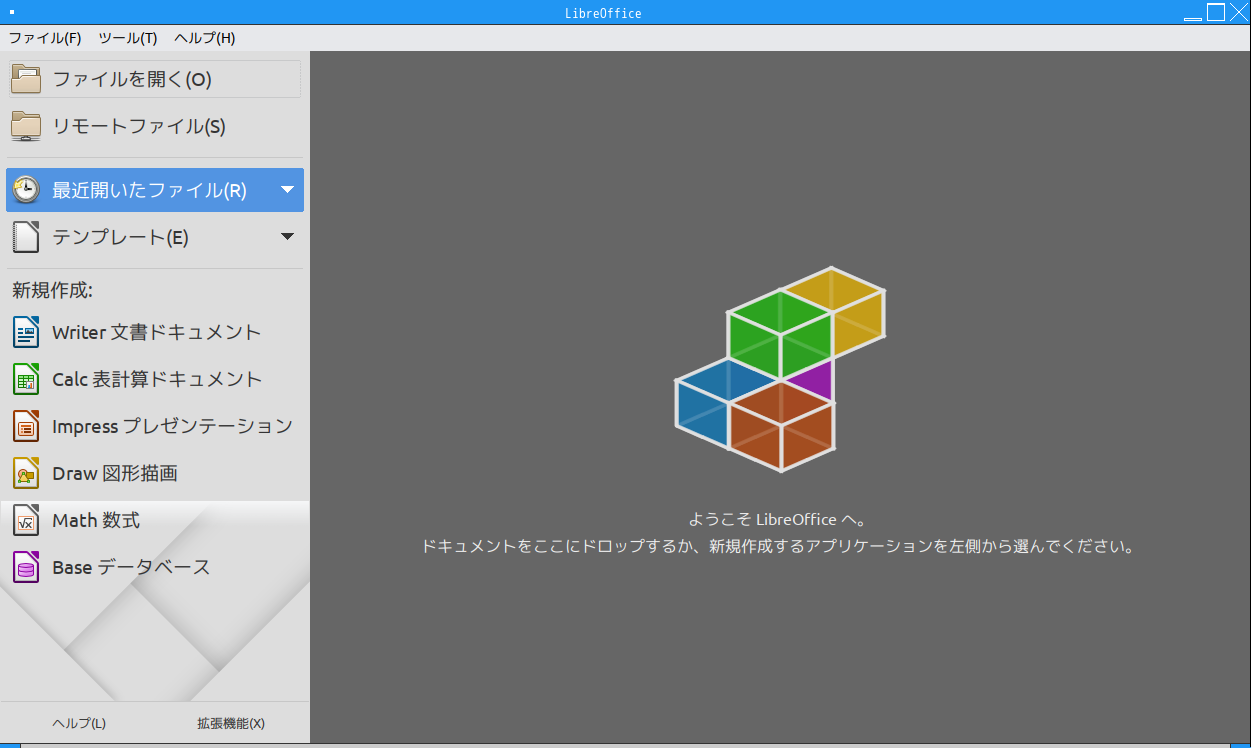Viewport: 1251px width, 748px height.
Task: Click the Calc spreadsheet icon
Action: click(26, 379)
